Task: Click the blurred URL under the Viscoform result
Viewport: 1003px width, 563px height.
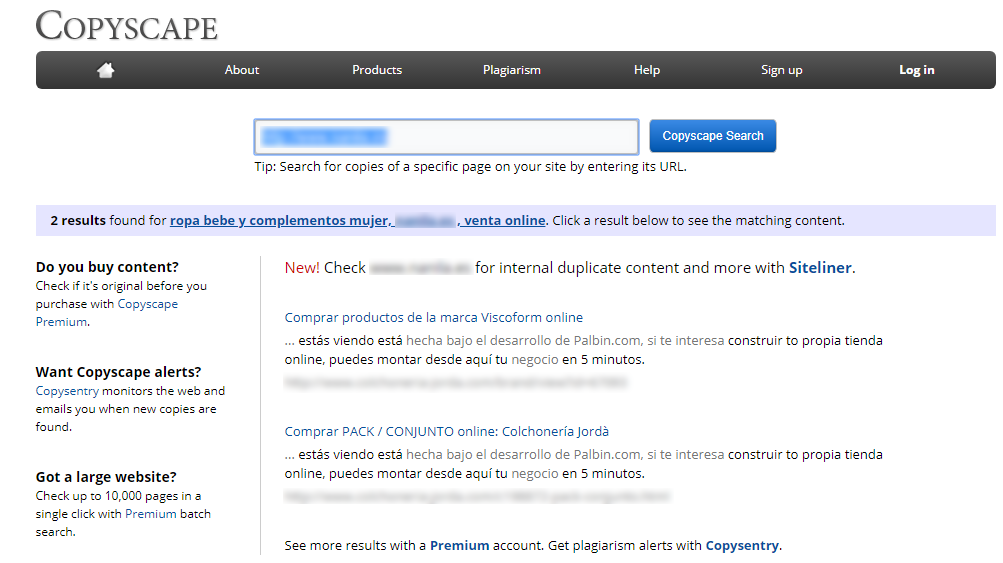Action: pos(455,383)
